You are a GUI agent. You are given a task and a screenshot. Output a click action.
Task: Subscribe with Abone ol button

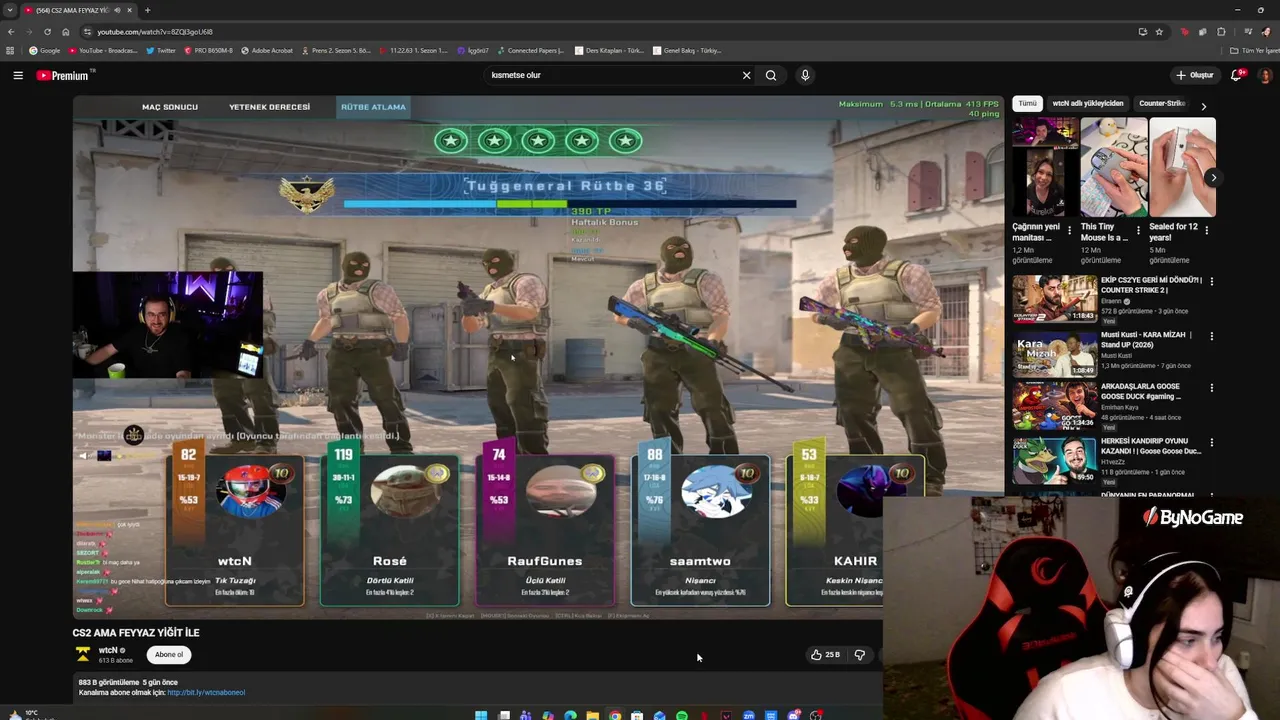pos(169,655)
